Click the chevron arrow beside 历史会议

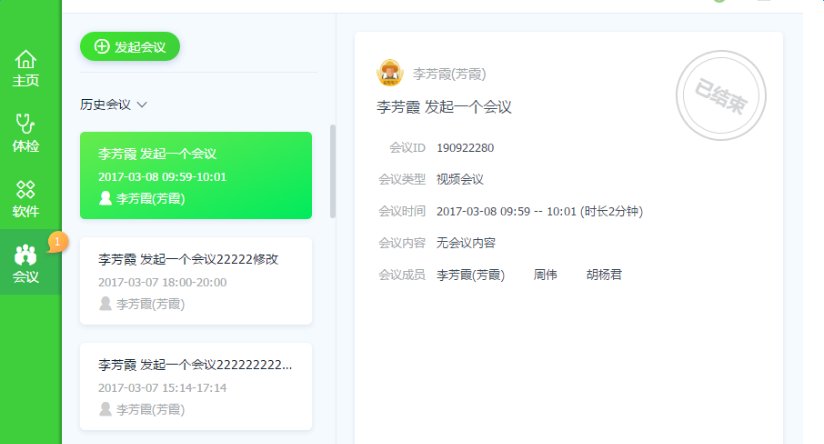click(142, 105)
